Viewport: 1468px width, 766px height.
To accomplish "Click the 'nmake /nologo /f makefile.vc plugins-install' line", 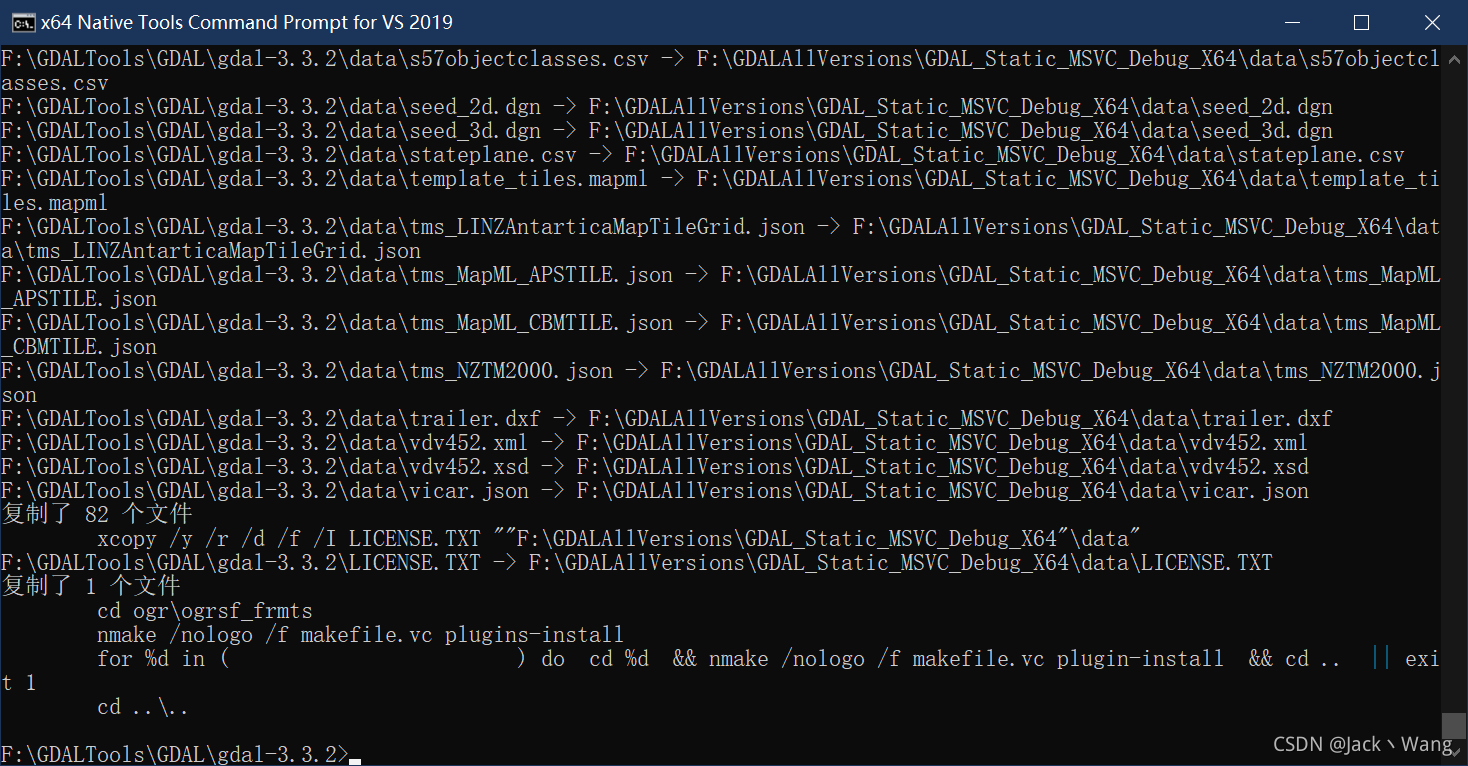I will pyautogui.click(x=360, y=635).
